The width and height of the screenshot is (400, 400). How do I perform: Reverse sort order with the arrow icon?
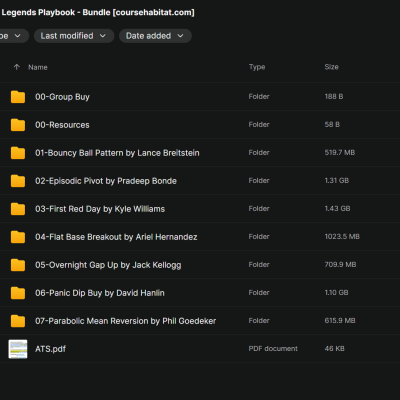17,67
